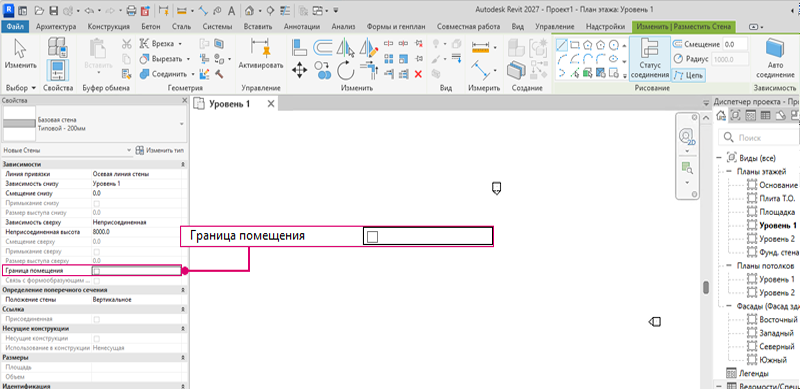Click the Поиск search field in the project browser
This screenshot has height=389, width=800.
point(759,137)
